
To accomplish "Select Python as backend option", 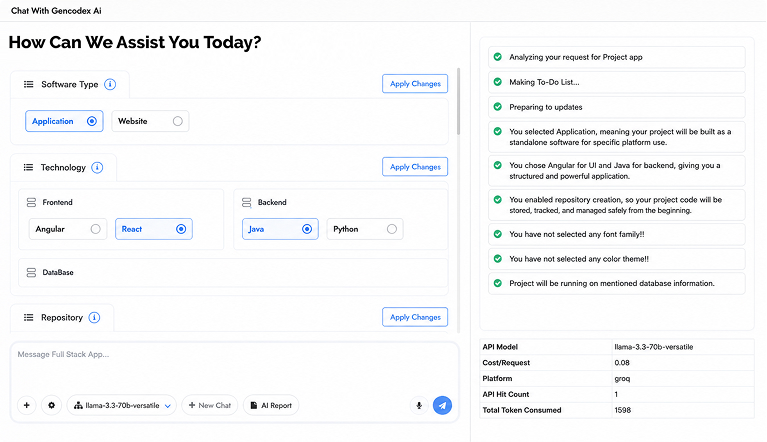I will click(365, 229).
